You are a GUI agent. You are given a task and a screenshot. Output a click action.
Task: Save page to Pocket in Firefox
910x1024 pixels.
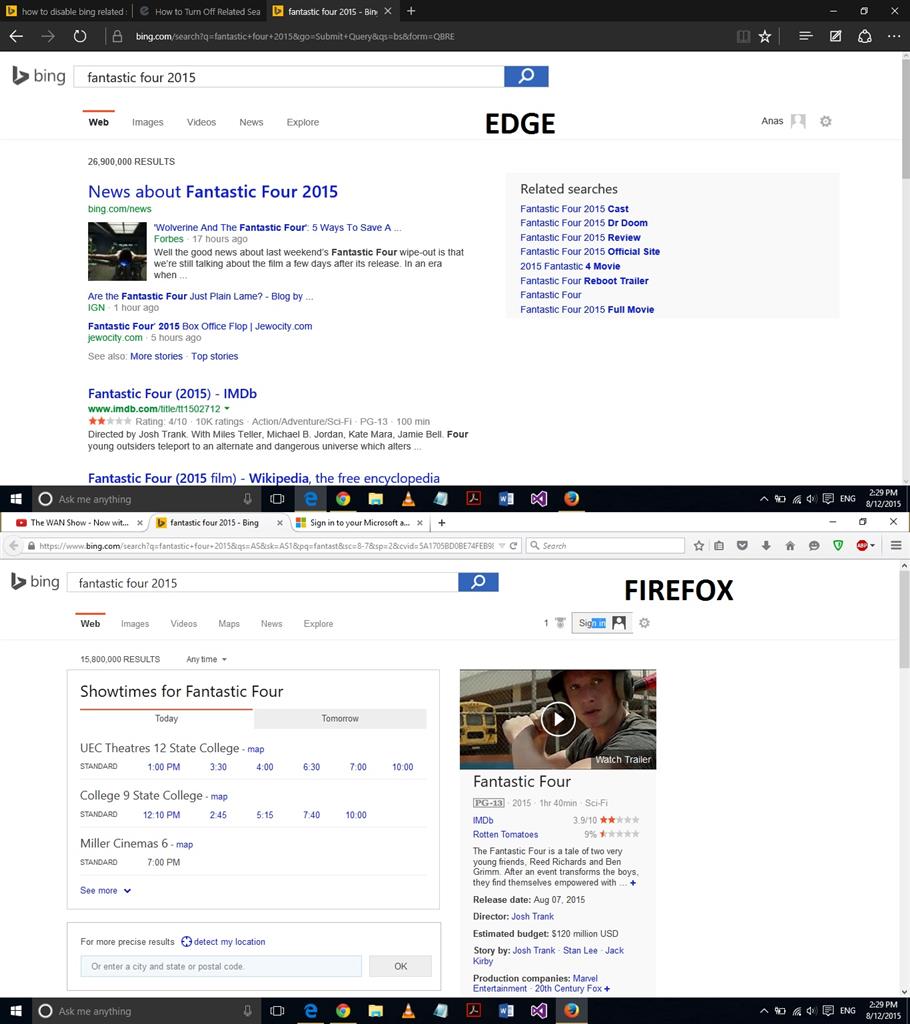pyautogui.click(x=742, y=545)
